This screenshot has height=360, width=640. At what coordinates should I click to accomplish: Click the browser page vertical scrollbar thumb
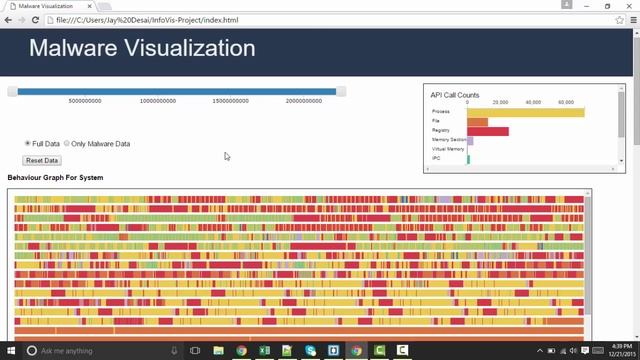coord(637,91)
